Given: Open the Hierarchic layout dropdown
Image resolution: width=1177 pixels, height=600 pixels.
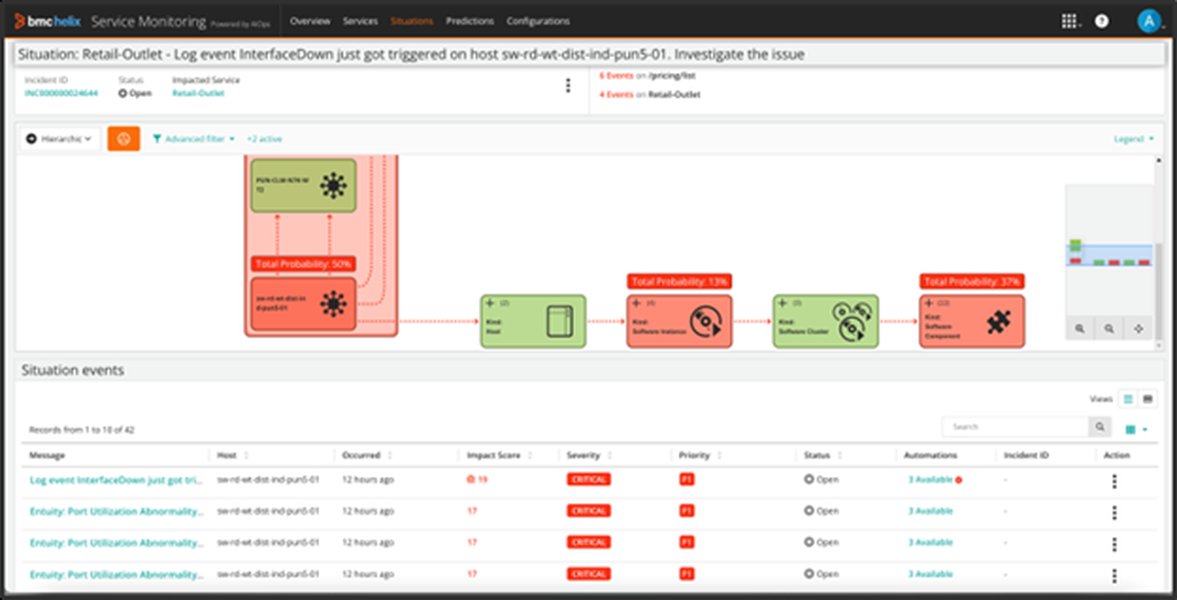Looking at the screenshot, I should tap(60, 139).
